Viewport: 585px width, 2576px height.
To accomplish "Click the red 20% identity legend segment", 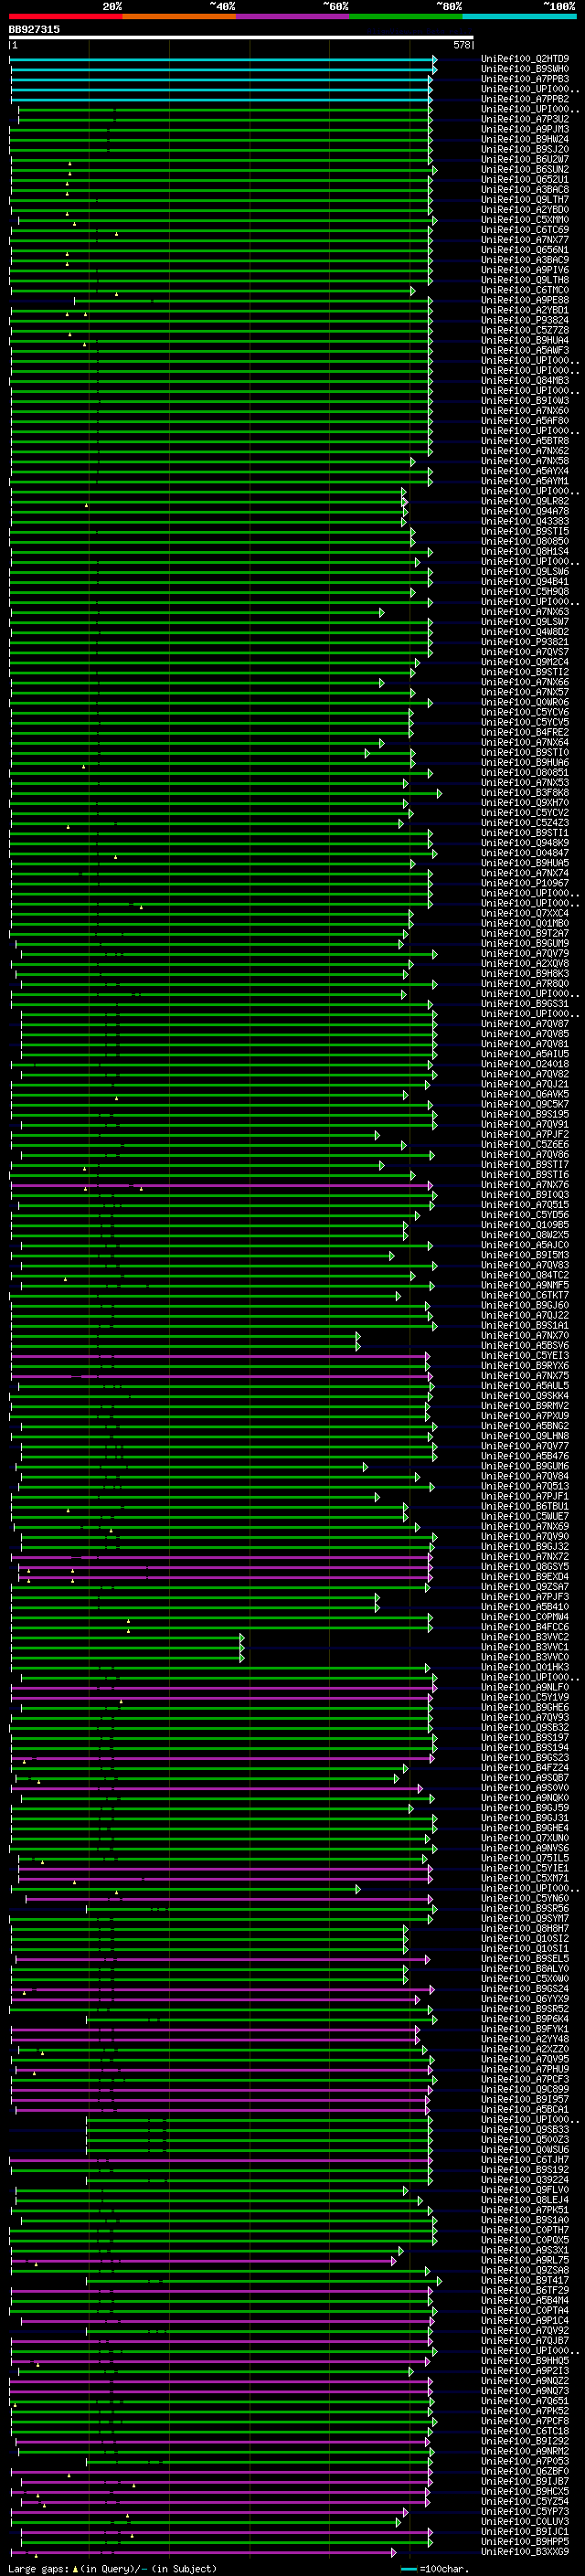I will 65,17.
